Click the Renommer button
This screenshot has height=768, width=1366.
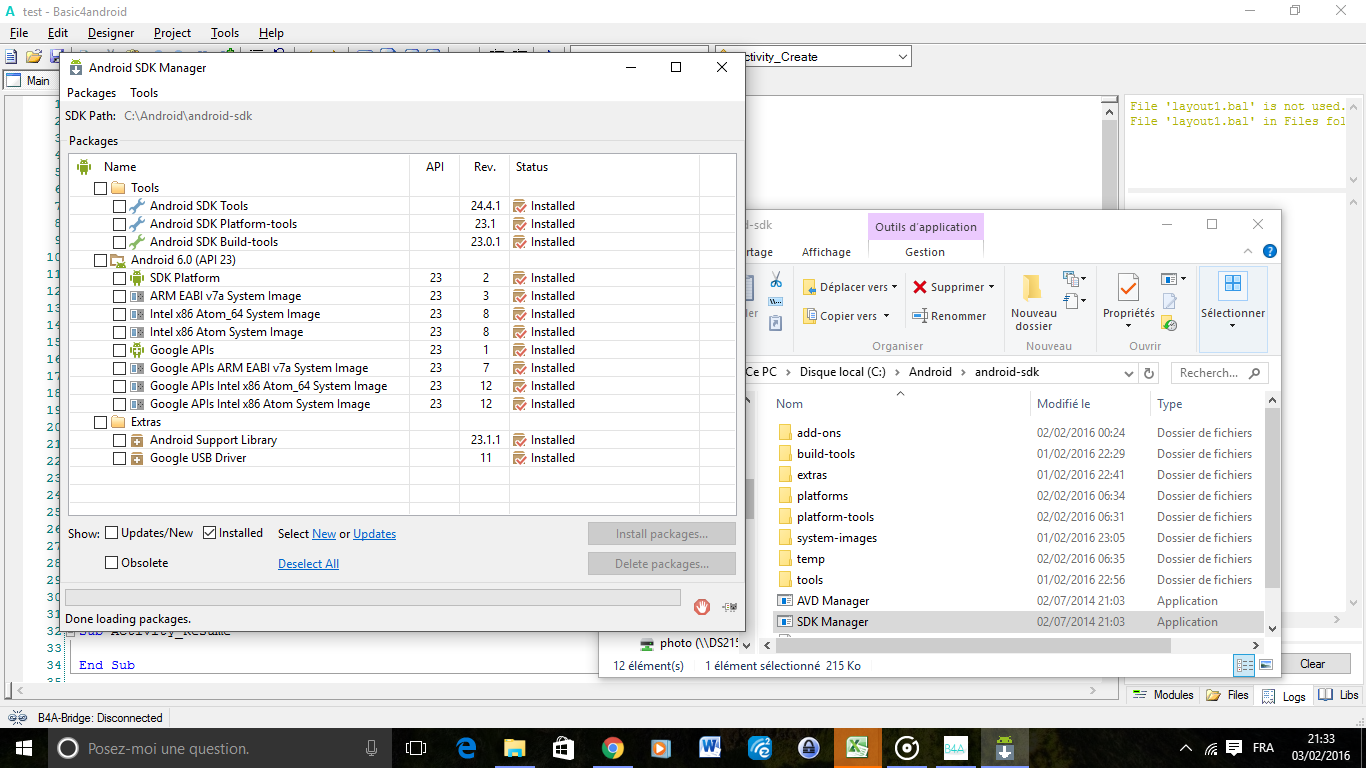pos(948,316)
